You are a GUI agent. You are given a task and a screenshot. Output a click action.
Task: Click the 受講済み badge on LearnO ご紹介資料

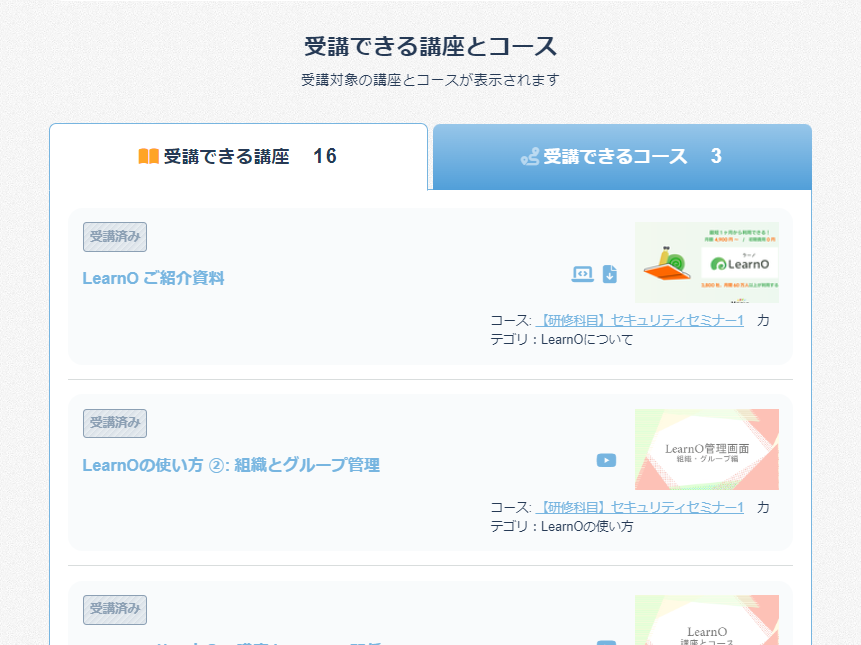(x=115, y=237)
